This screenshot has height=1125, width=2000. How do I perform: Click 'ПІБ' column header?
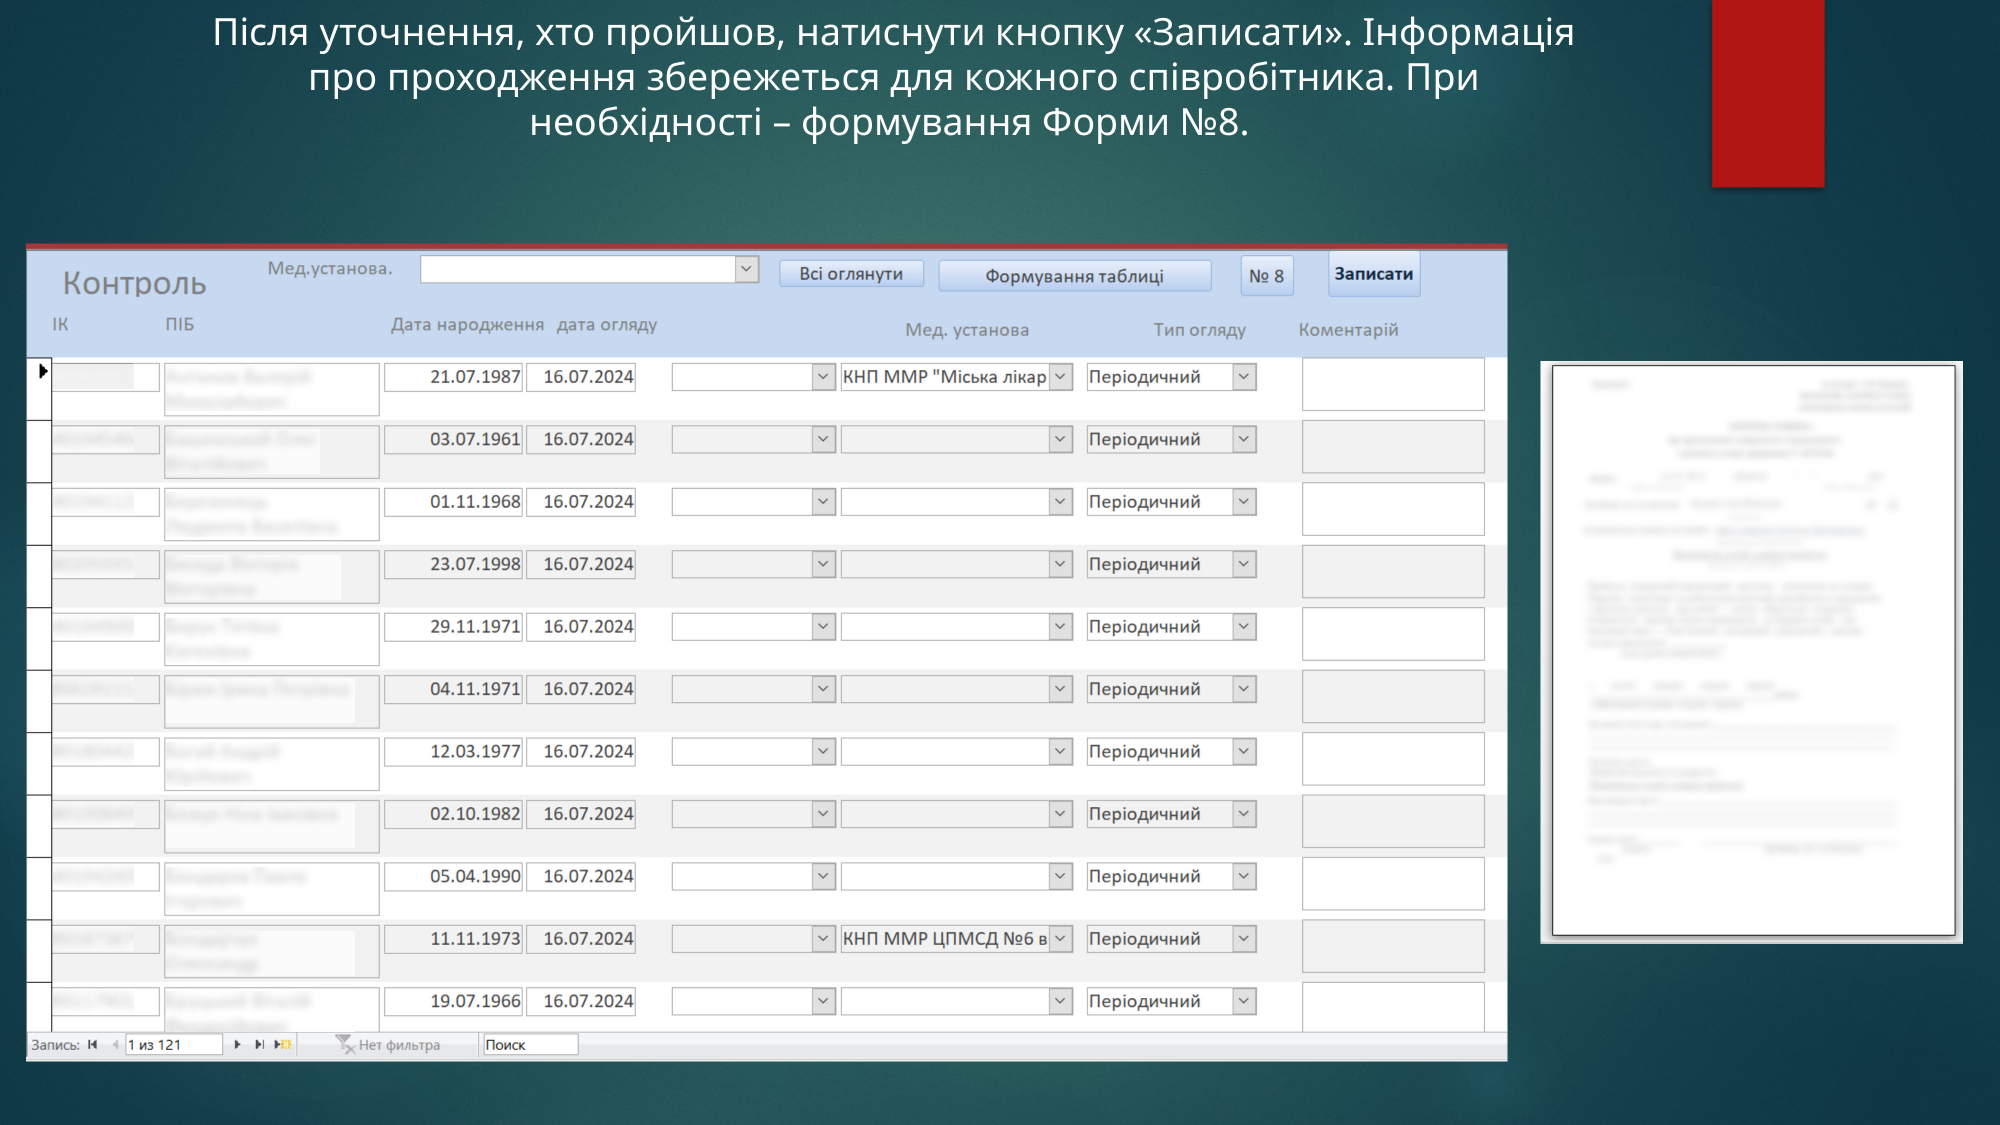tap(180, 325)
